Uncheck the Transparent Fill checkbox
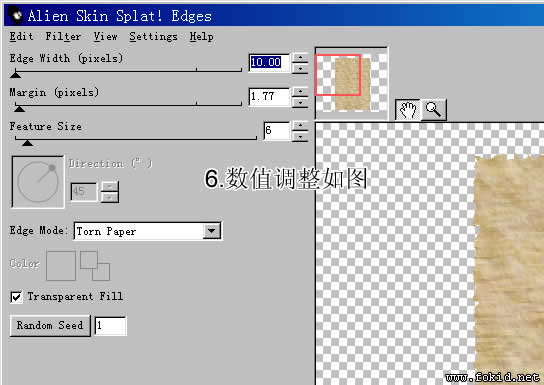The width and height of the screenshot is (544, 385). [16, 297]
